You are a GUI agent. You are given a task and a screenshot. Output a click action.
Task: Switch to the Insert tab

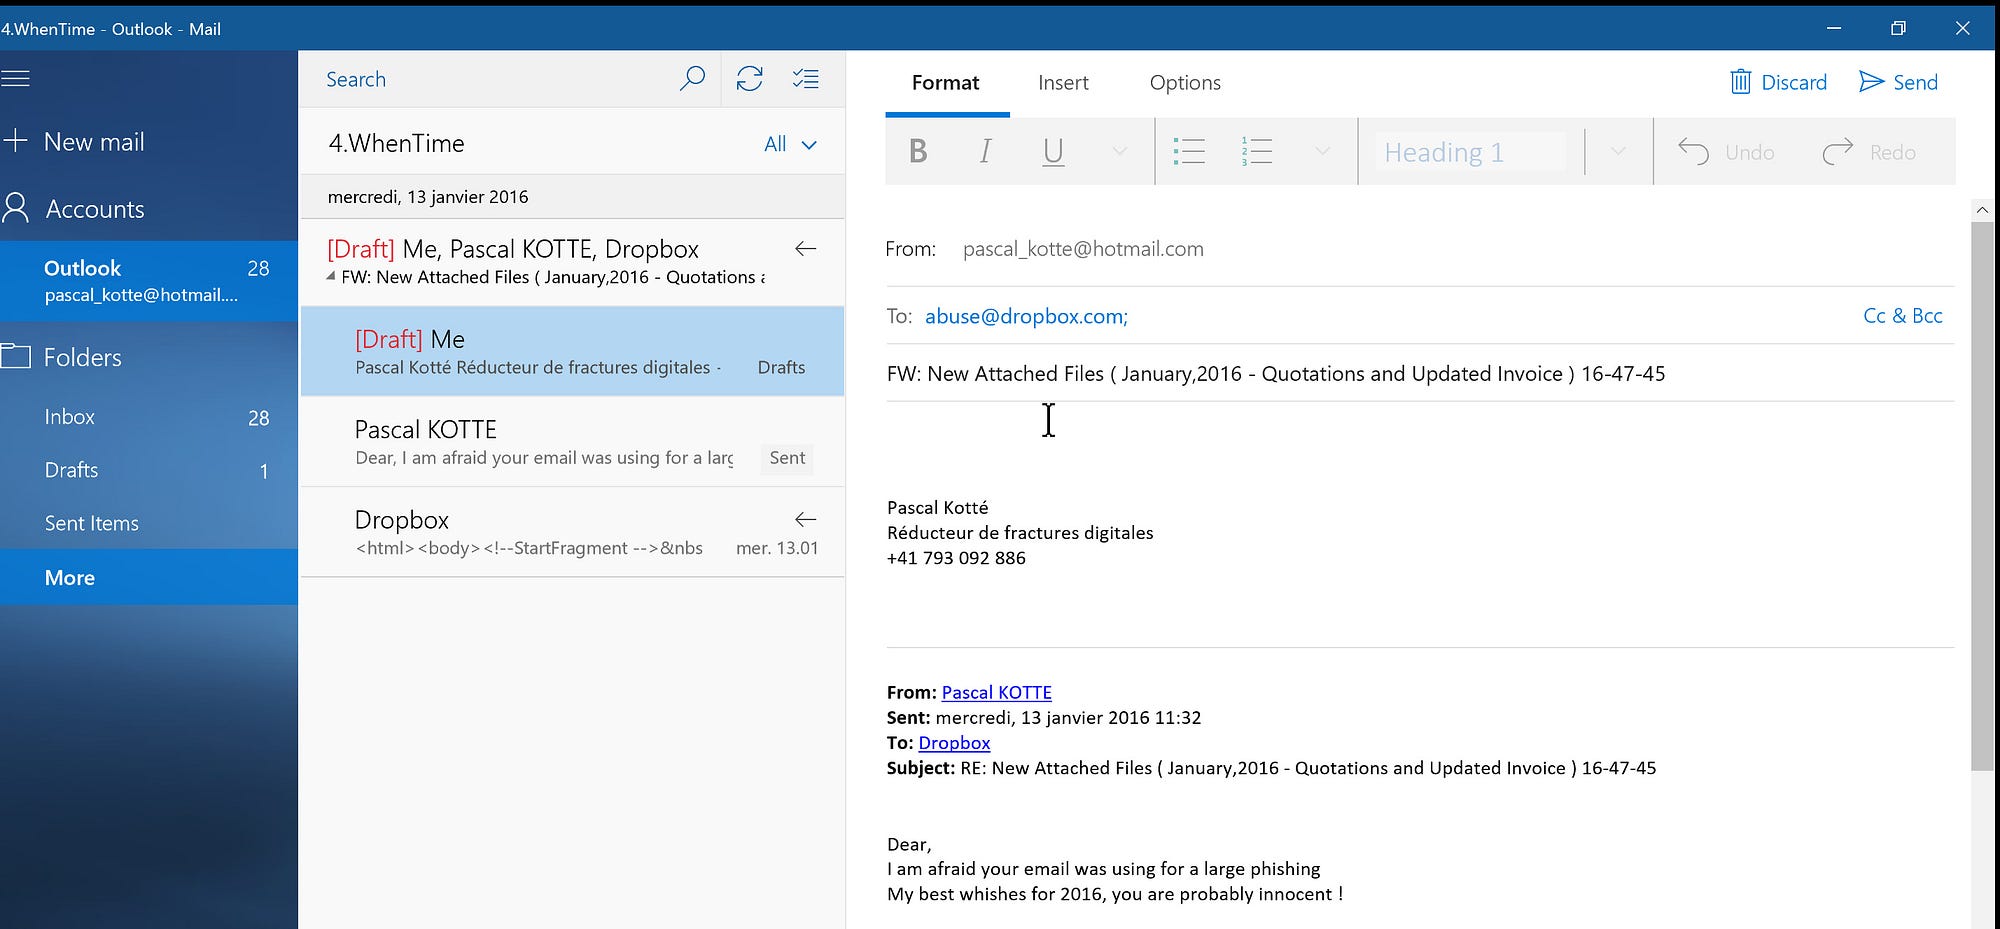(1063, 83)
